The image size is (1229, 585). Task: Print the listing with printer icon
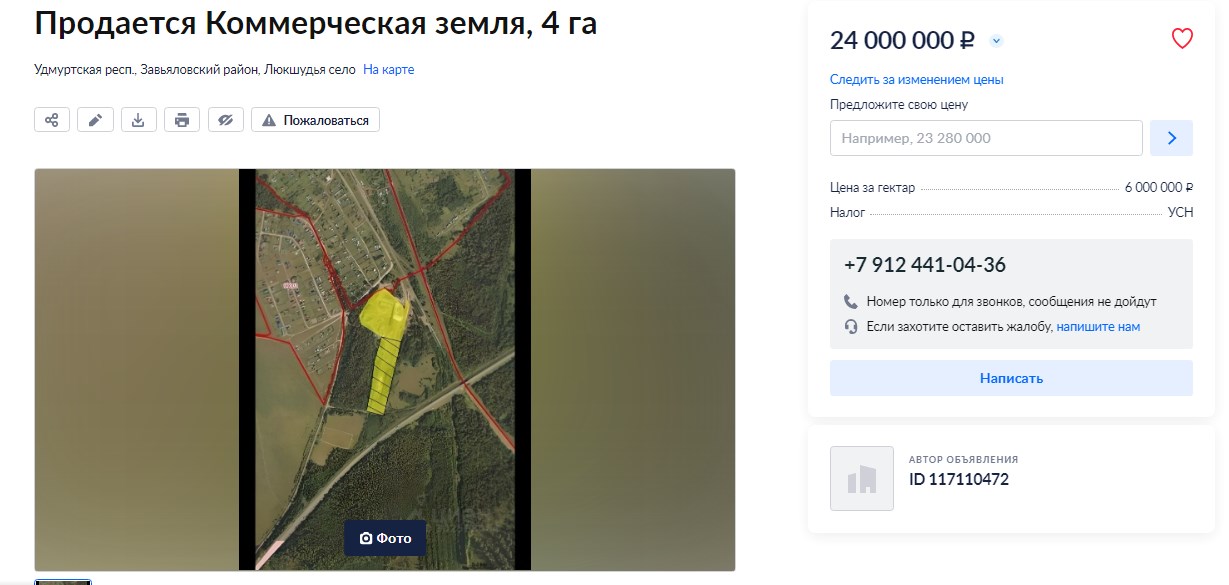[182, 120]
